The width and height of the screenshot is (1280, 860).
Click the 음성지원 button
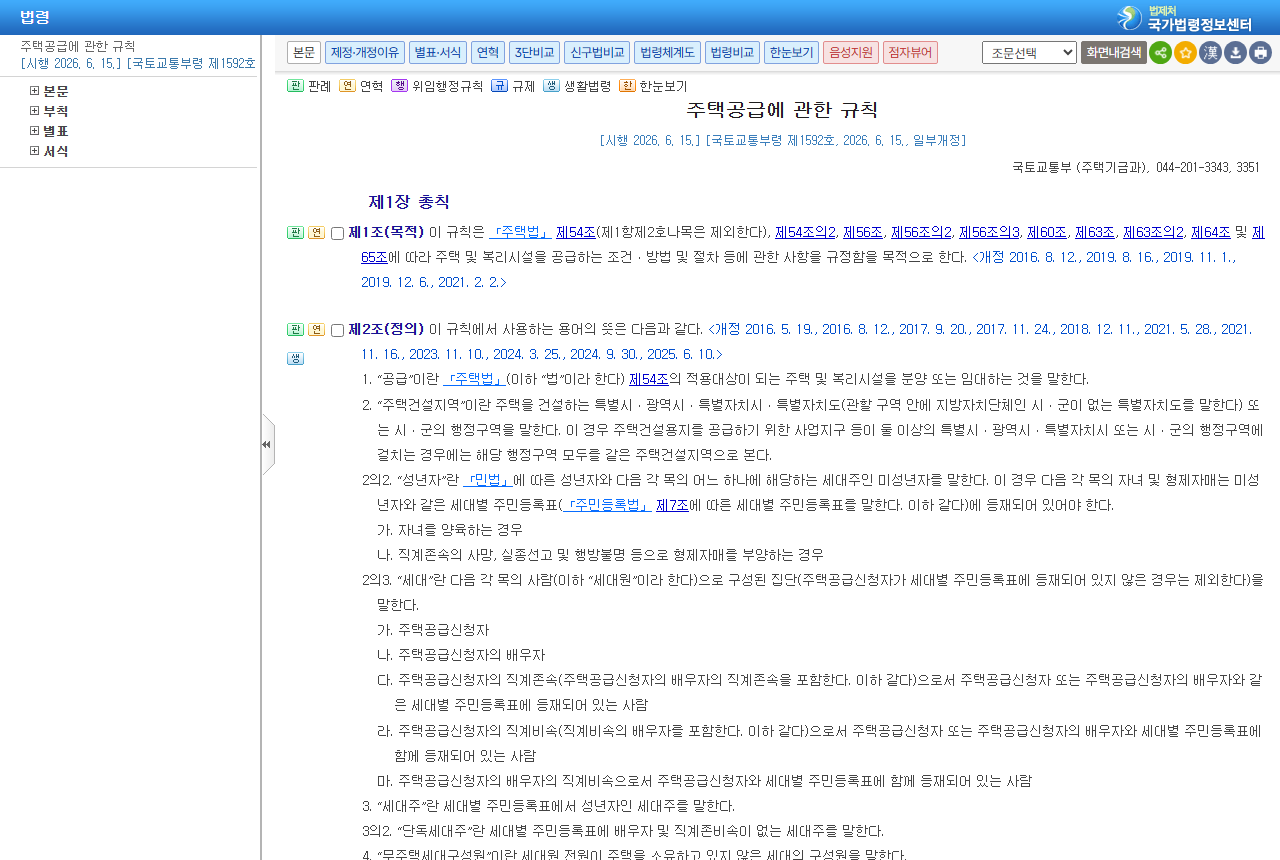851,53
